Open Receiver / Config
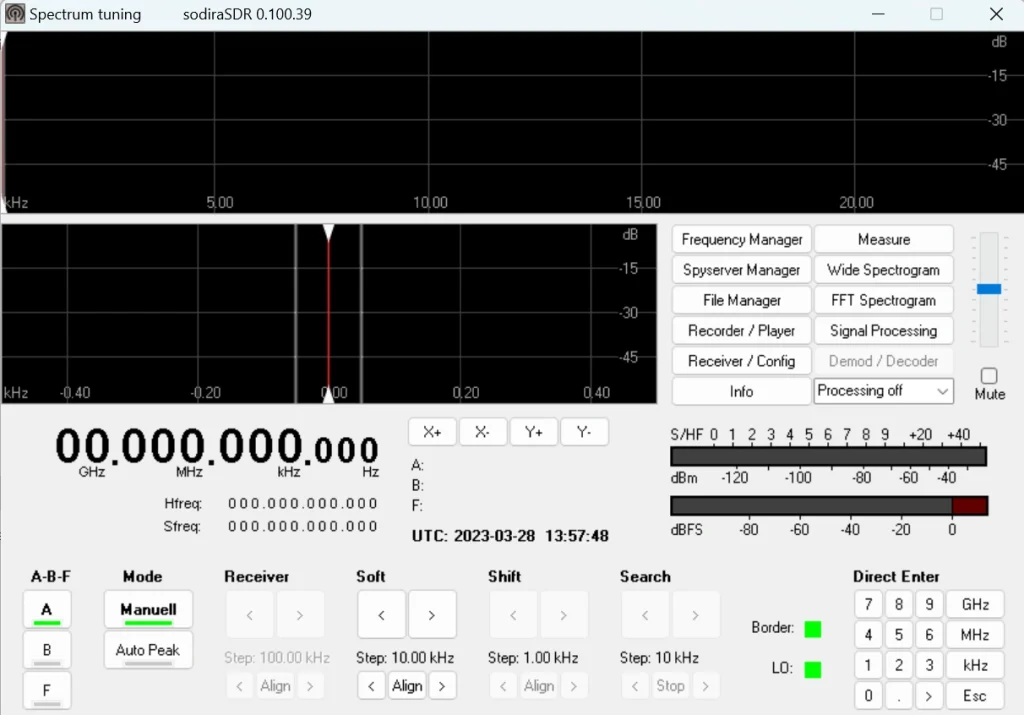 click(741, 361)
